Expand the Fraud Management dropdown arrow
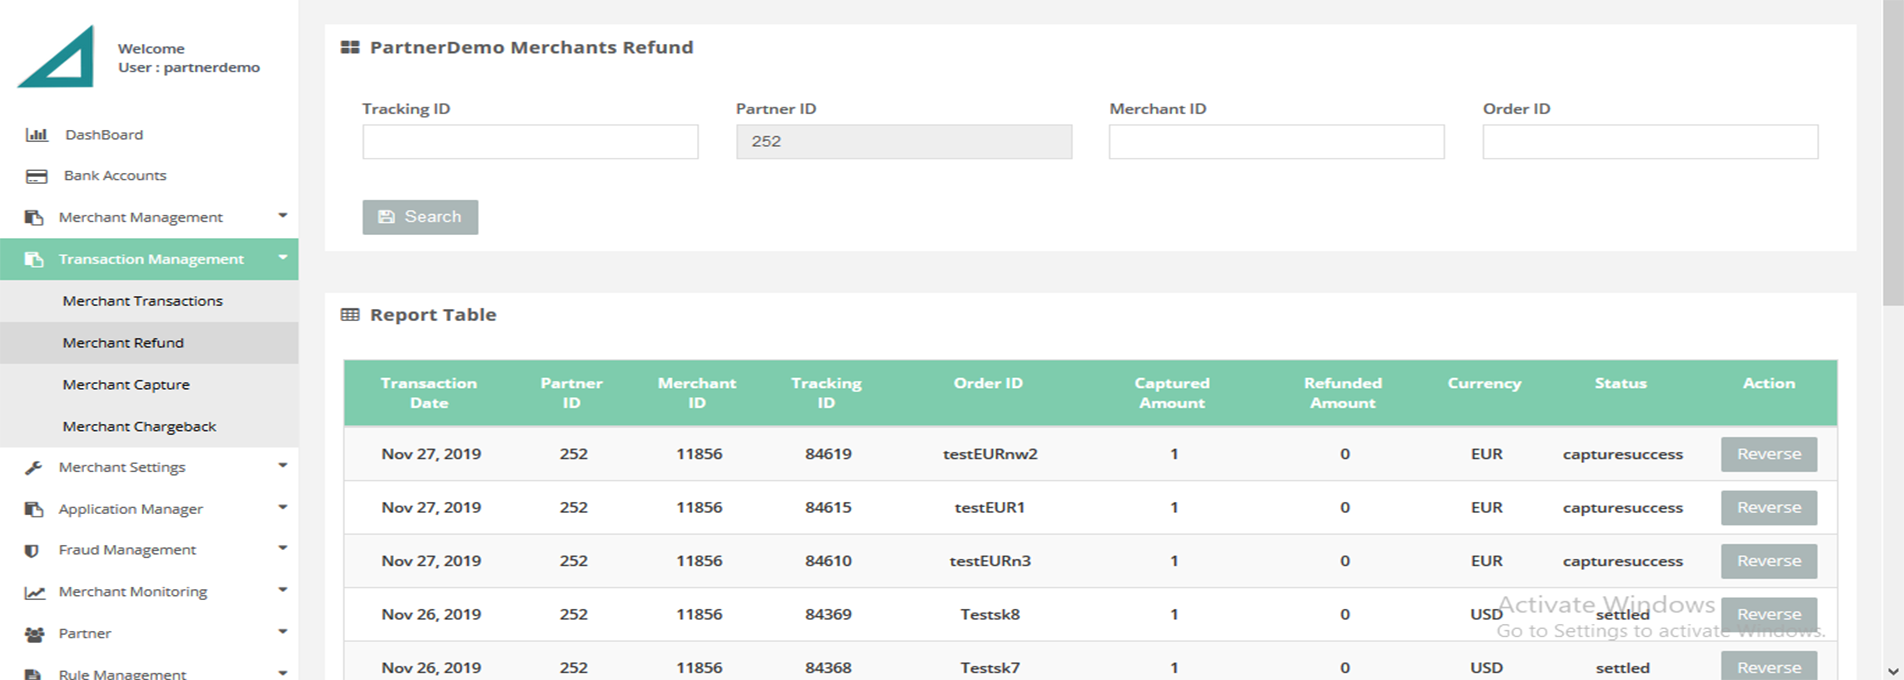The image size is (1904, 680). point(282,548)
